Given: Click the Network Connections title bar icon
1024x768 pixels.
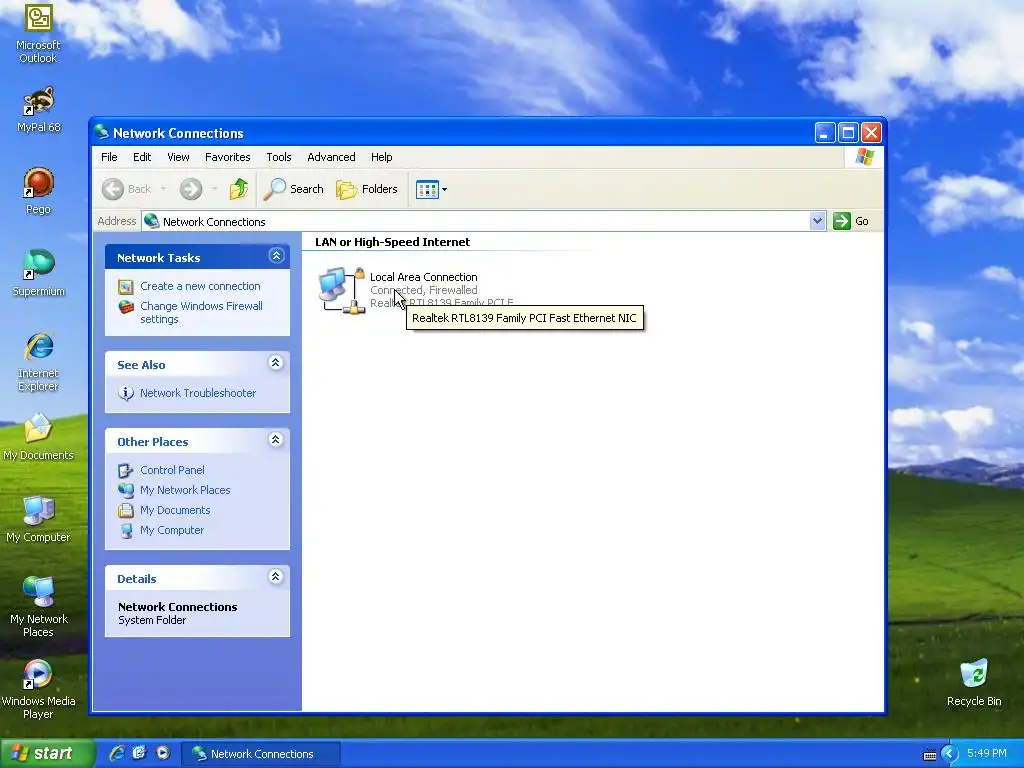Looking at the screenshot, I should point(101,133).
